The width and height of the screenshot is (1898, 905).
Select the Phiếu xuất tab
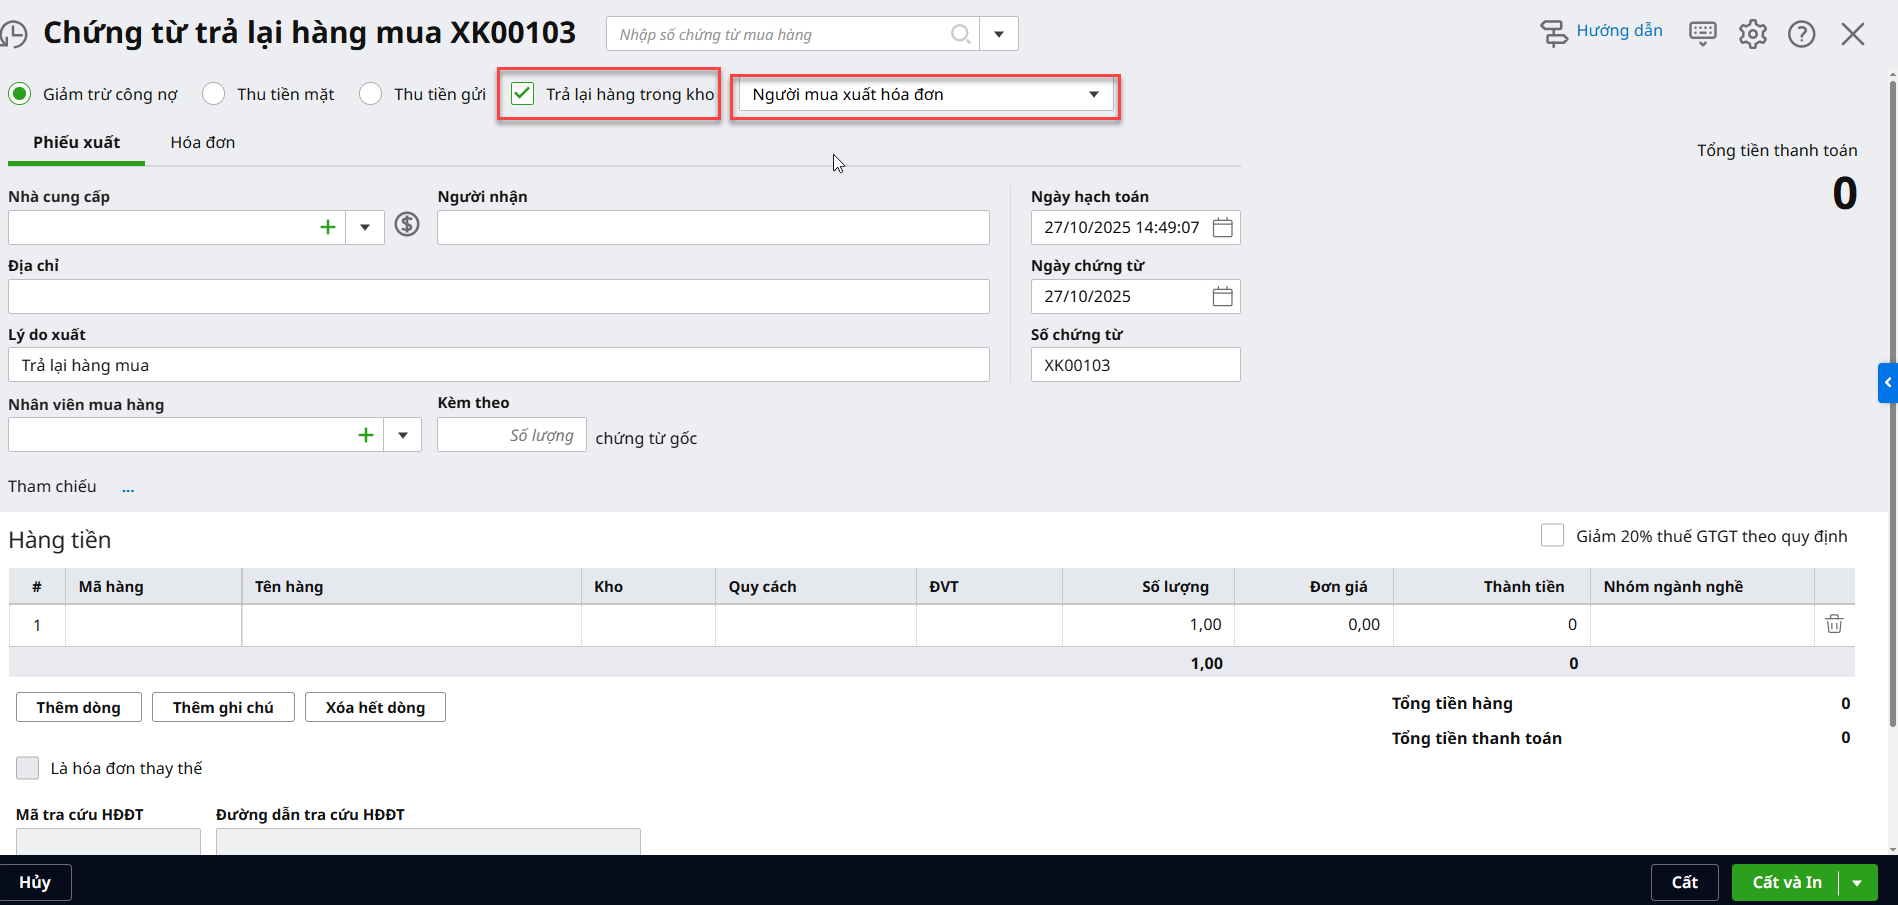coord(76,142)
